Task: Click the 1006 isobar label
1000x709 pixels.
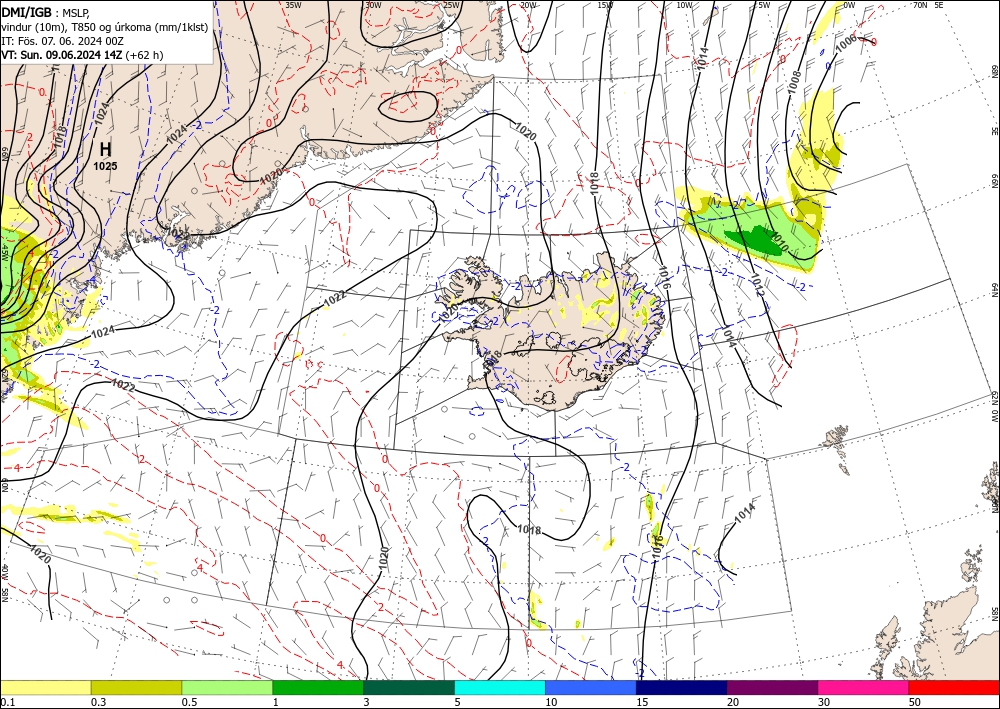Action: click(x=846, y=42)
